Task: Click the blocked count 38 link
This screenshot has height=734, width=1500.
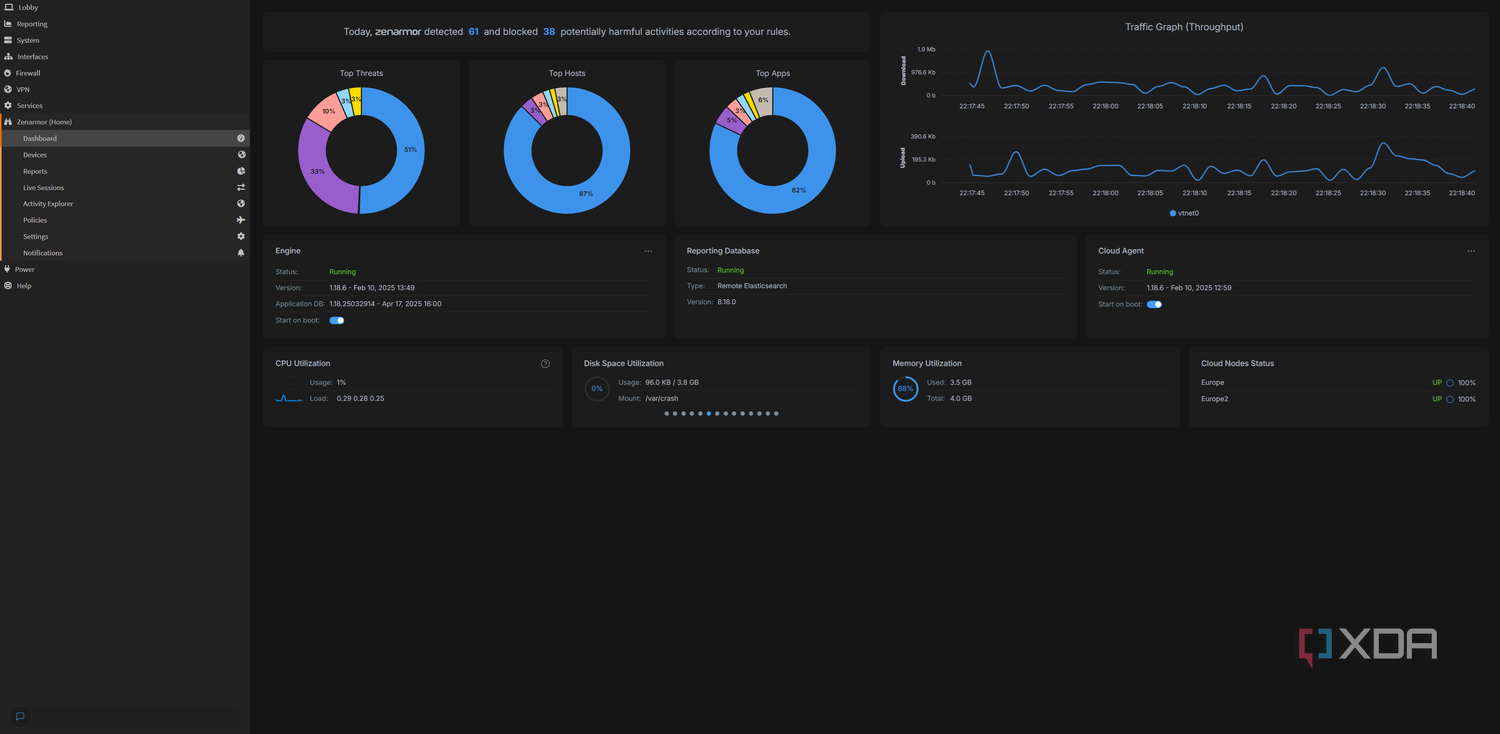Action: coord(549,32)
